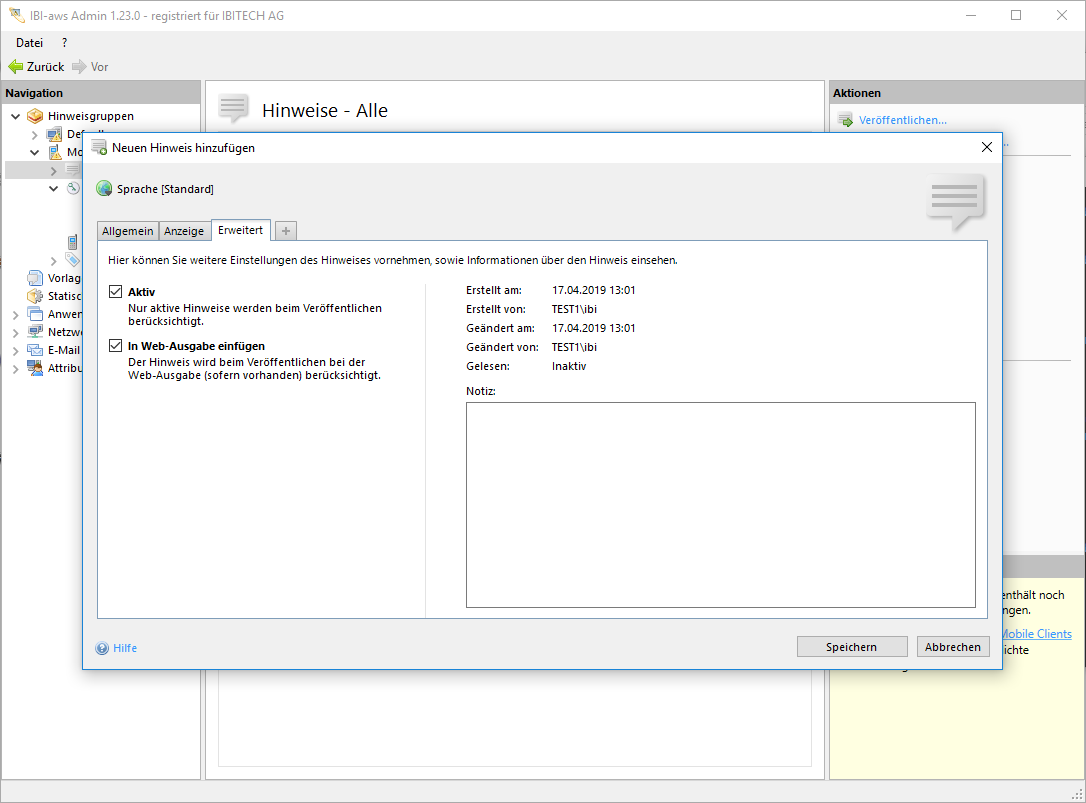Image resolution: width=1086 pixels, height=803 pixels.
Task: Click the Hinweisgruppen box icon in the tree
Action: point(36,116)
